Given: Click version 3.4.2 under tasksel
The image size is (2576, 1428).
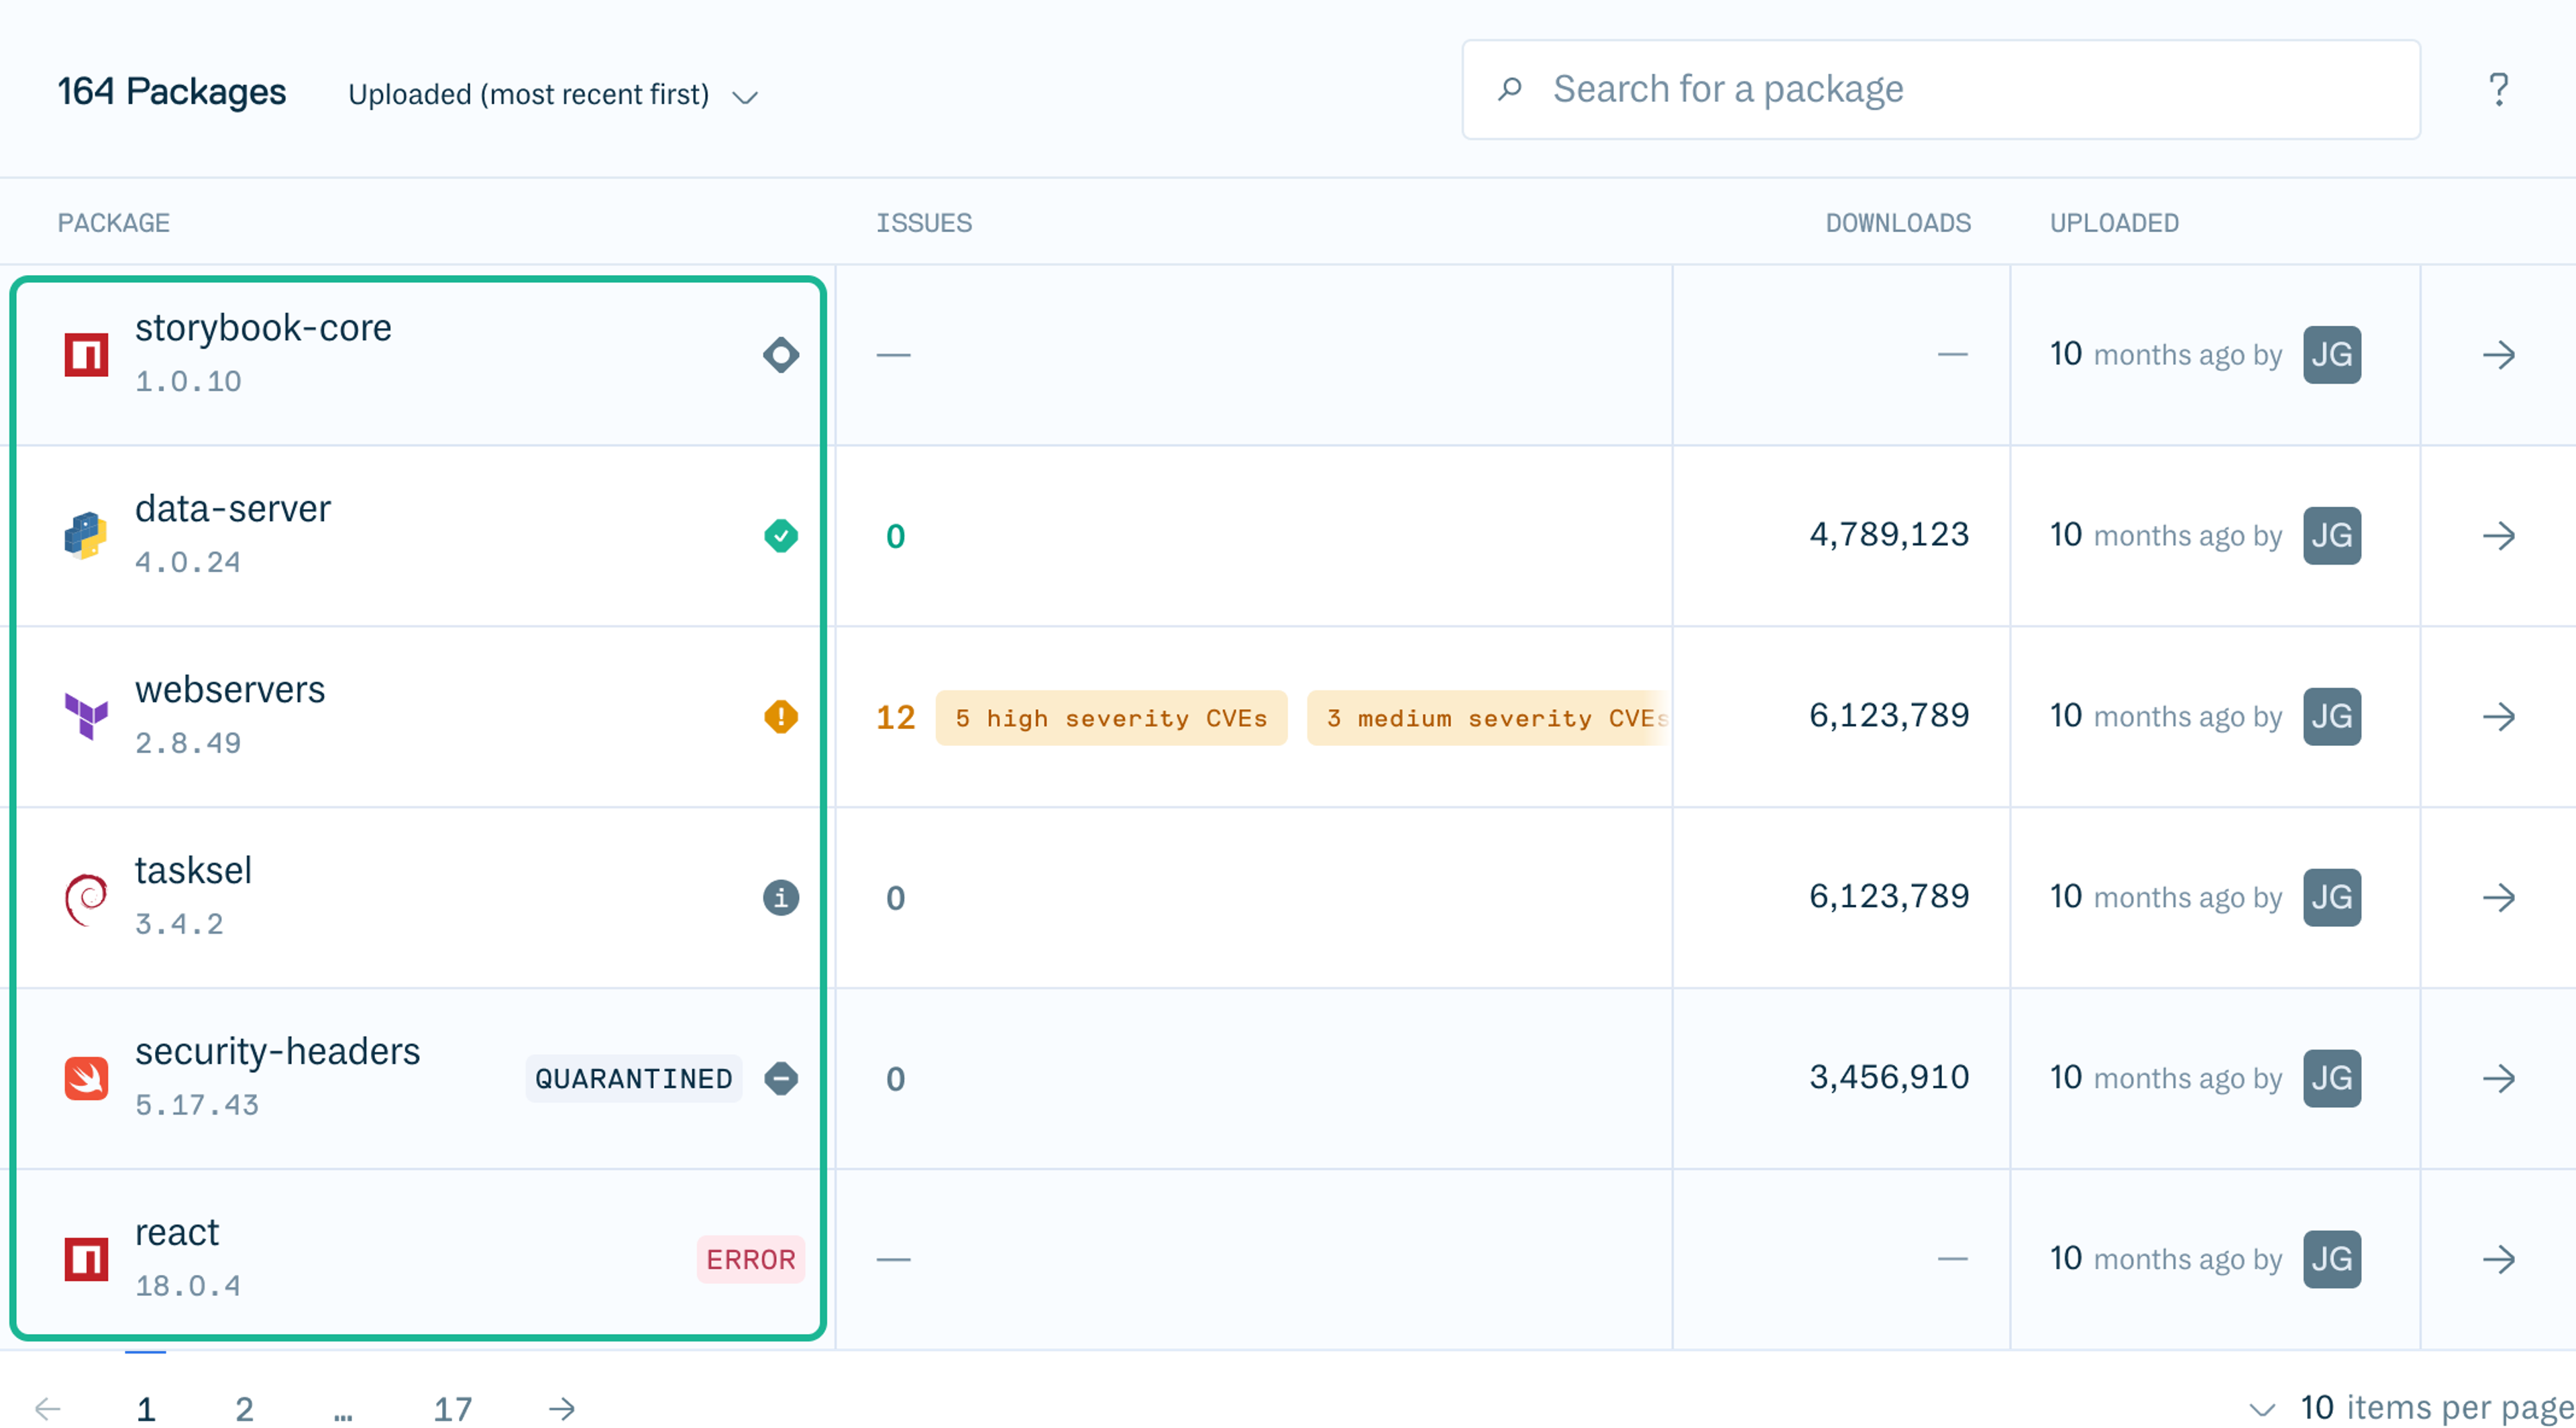Looking at the screenshot, I should tap(179, 925).
